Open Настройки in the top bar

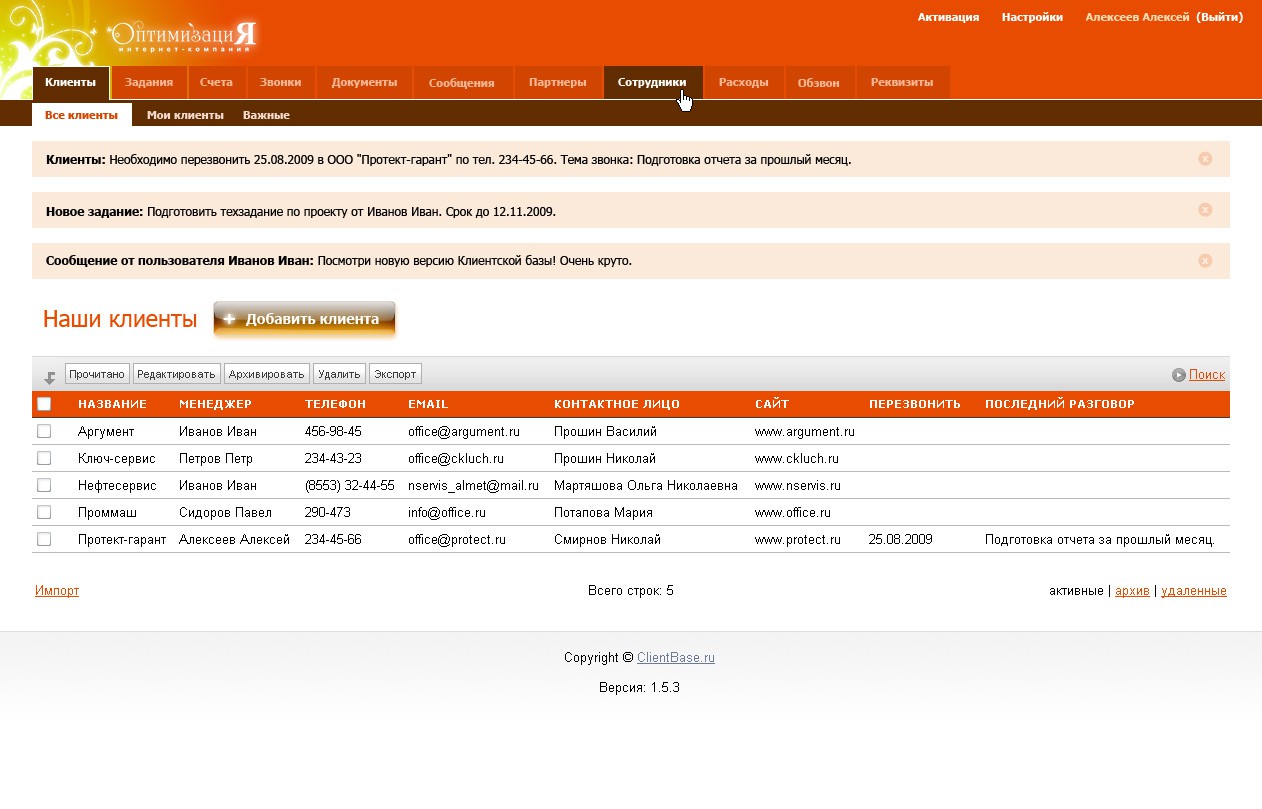coord(1032,17)
